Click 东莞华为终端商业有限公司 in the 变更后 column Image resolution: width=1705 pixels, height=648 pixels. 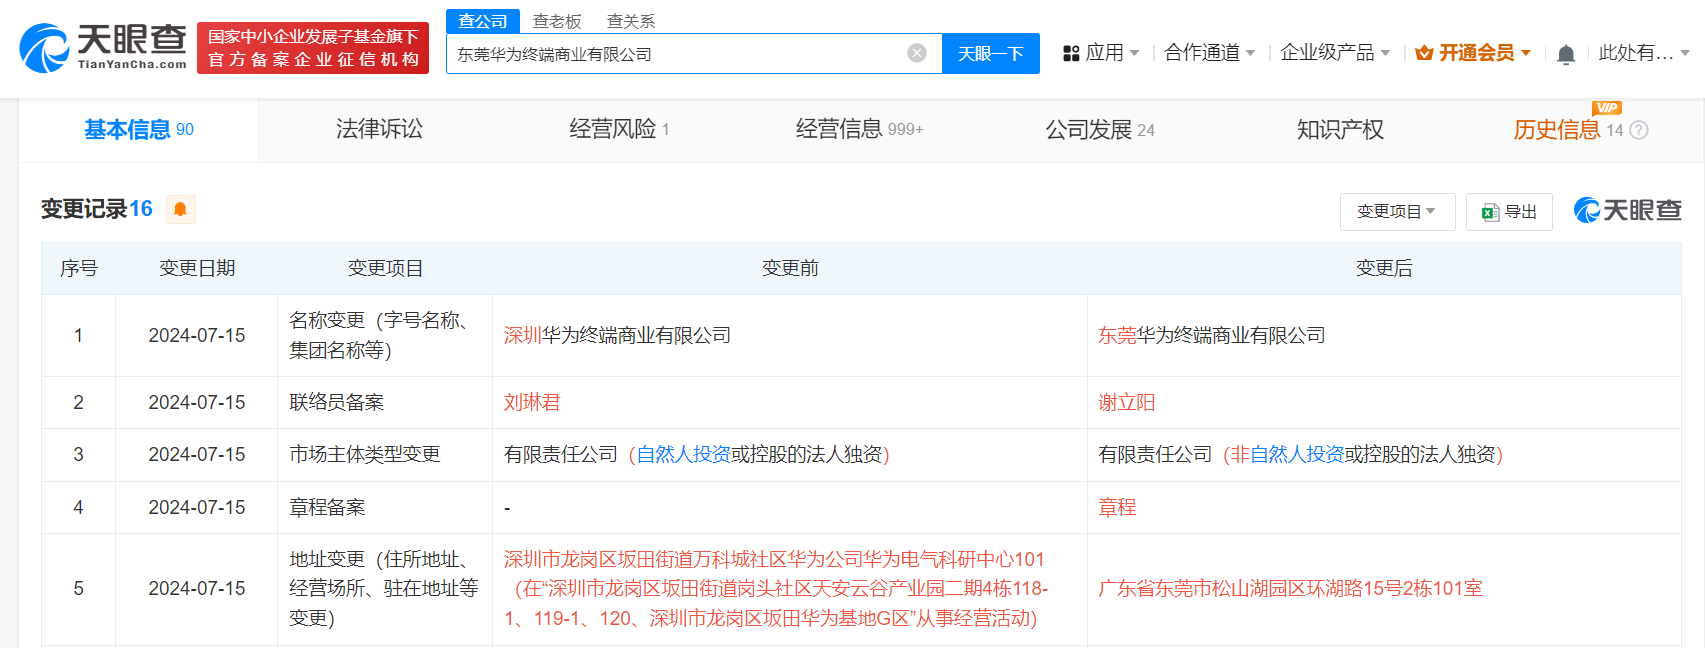pyautogui.click(x=1212, y=336)
